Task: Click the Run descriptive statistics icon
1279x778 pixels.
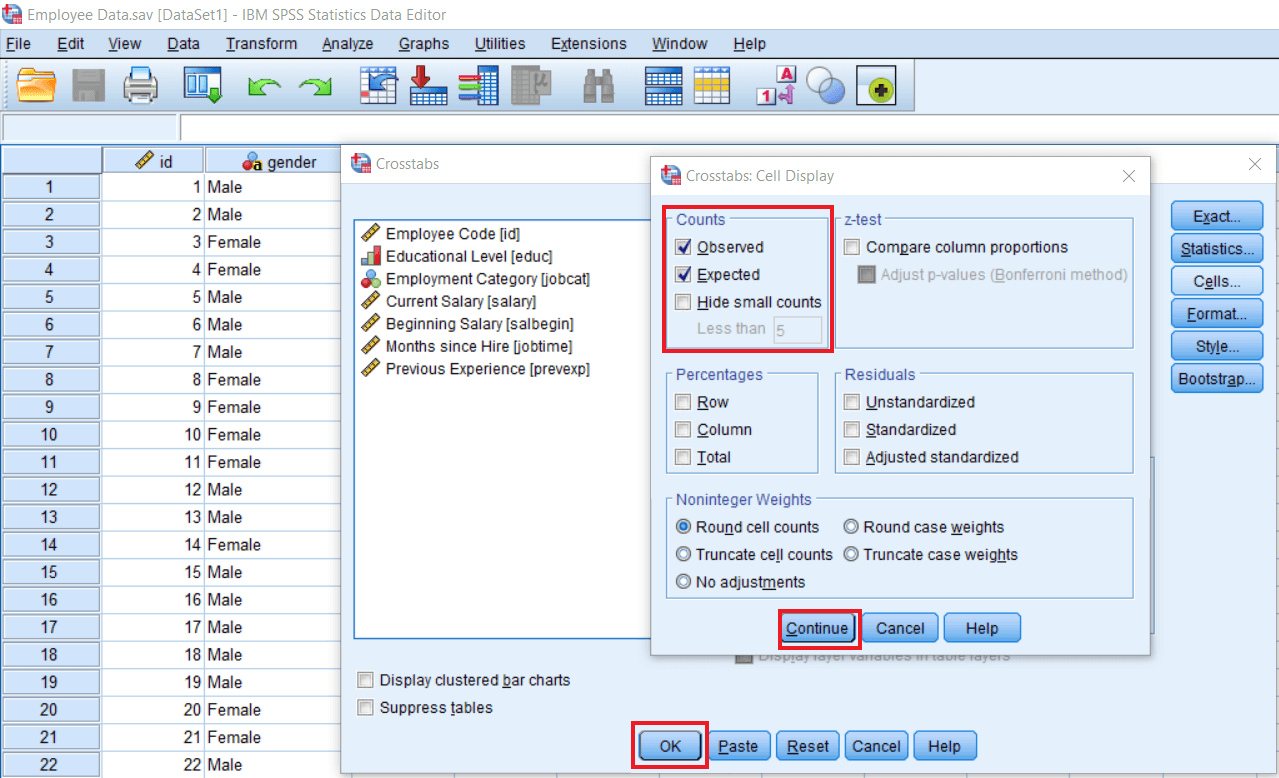Action: 531,86
